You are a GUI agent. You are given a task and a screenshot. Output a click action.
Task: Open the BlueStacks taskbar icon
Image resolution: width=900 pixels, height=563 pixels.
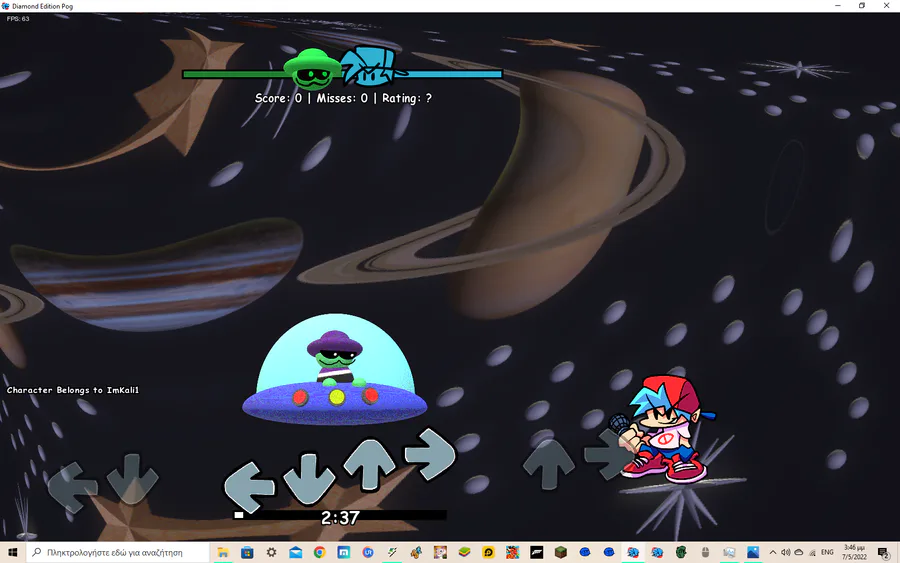464,552
